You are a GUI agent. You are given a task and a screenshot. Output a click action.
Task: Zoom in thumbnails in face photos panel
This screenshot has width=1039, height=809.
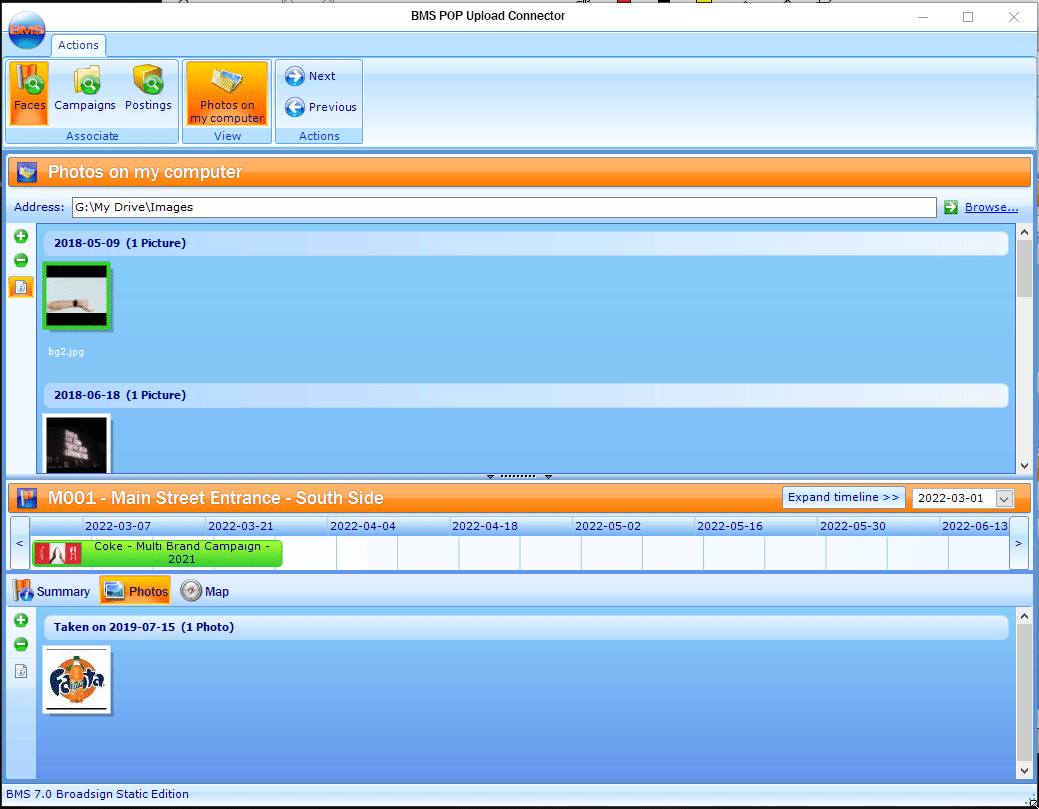coord(21,621)
